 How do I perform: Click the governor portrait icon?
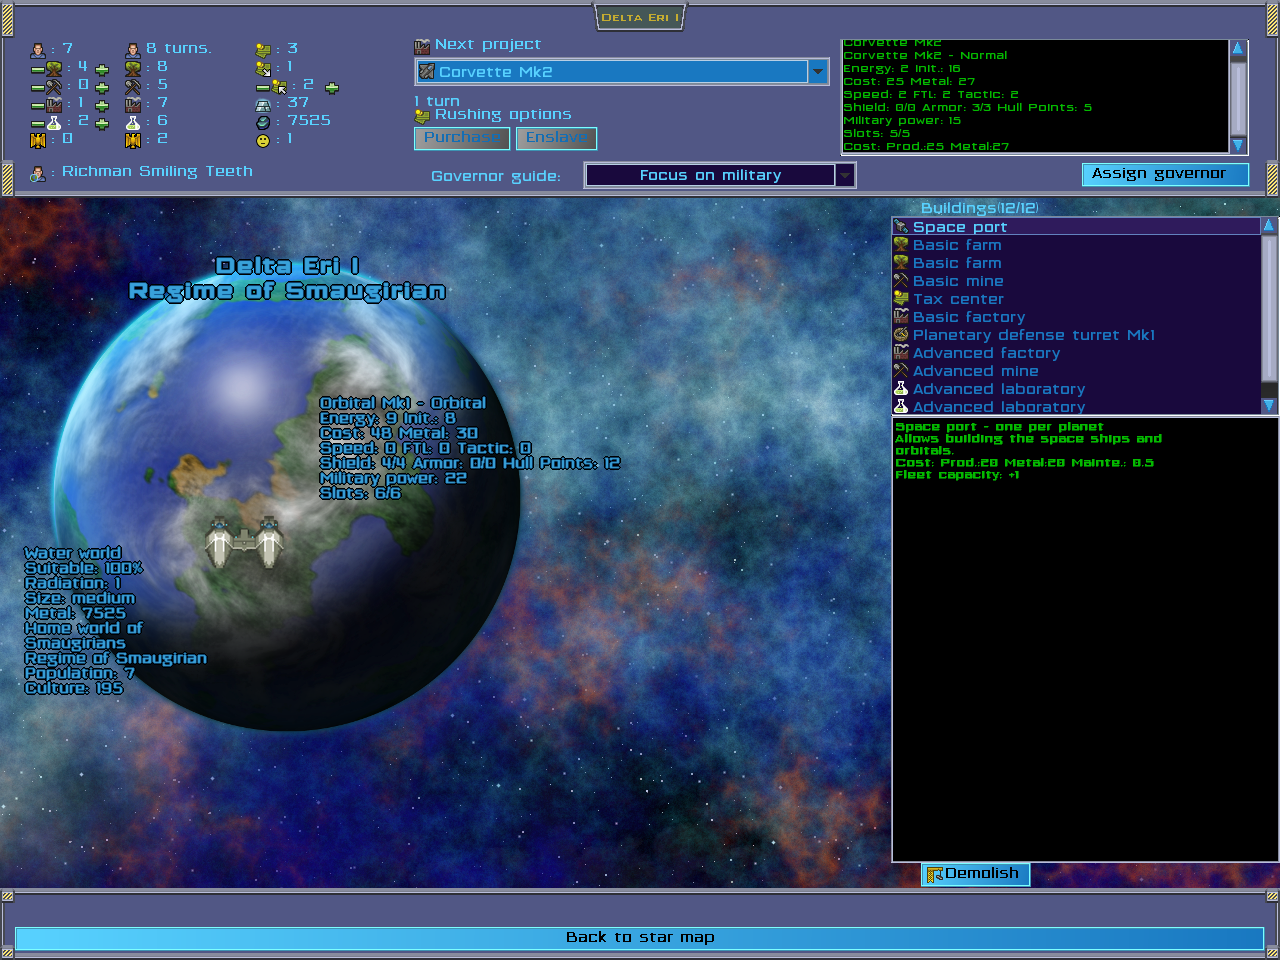[38, 173]
